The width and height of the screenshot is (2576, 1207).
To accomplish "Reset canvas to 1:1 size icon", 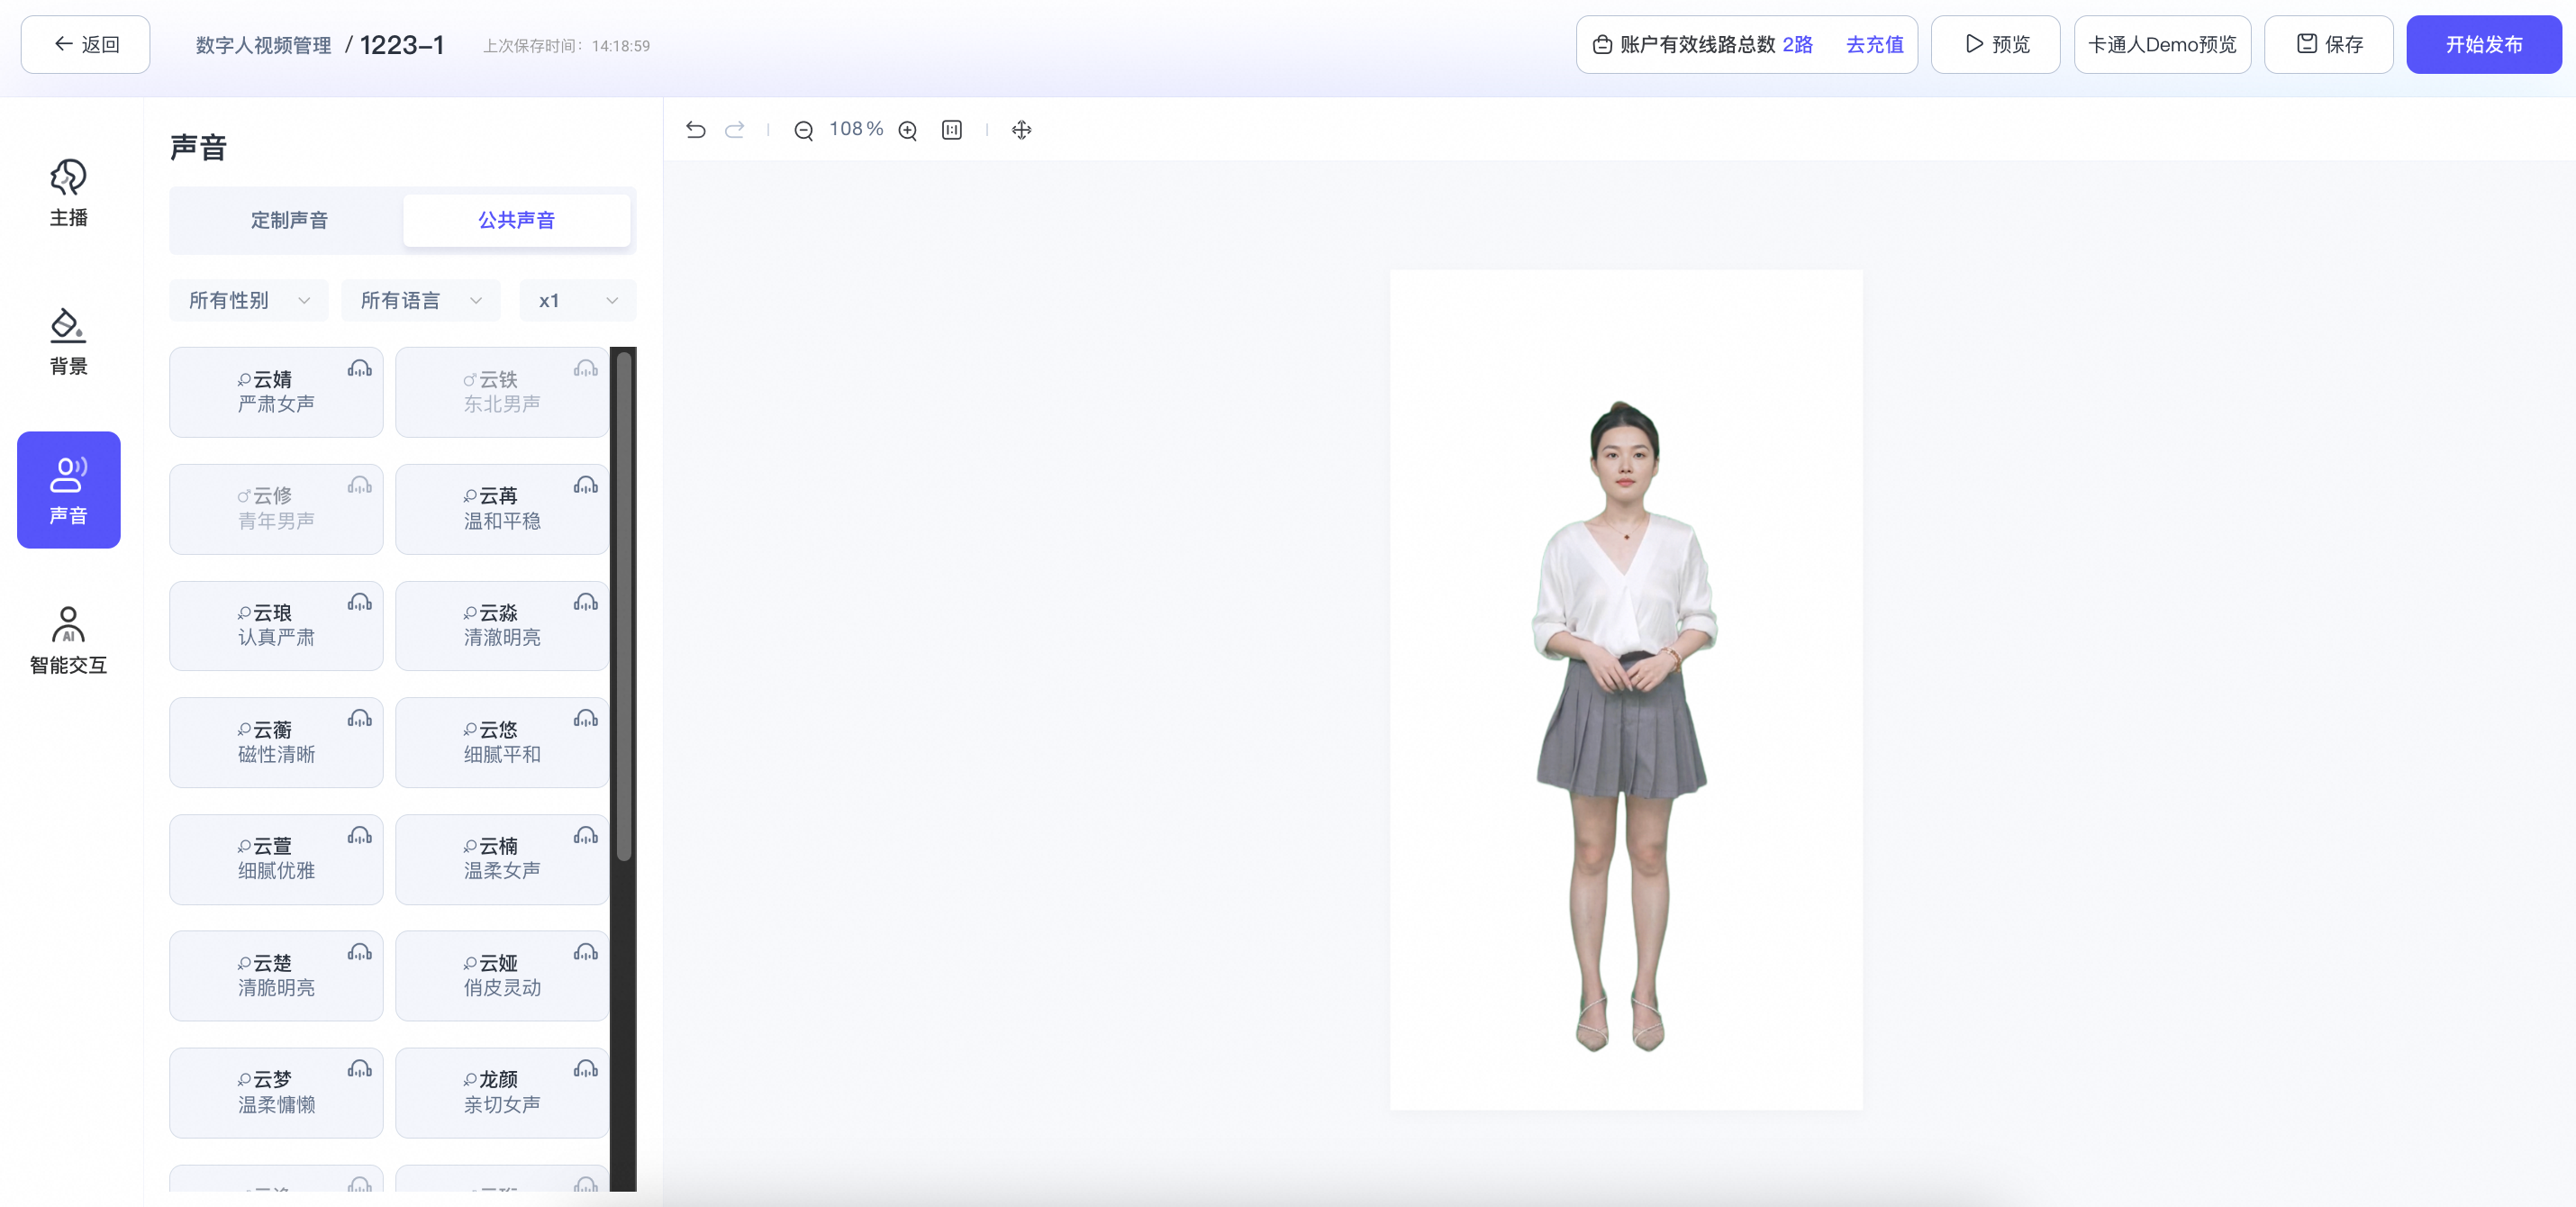I will coord(952,130).
